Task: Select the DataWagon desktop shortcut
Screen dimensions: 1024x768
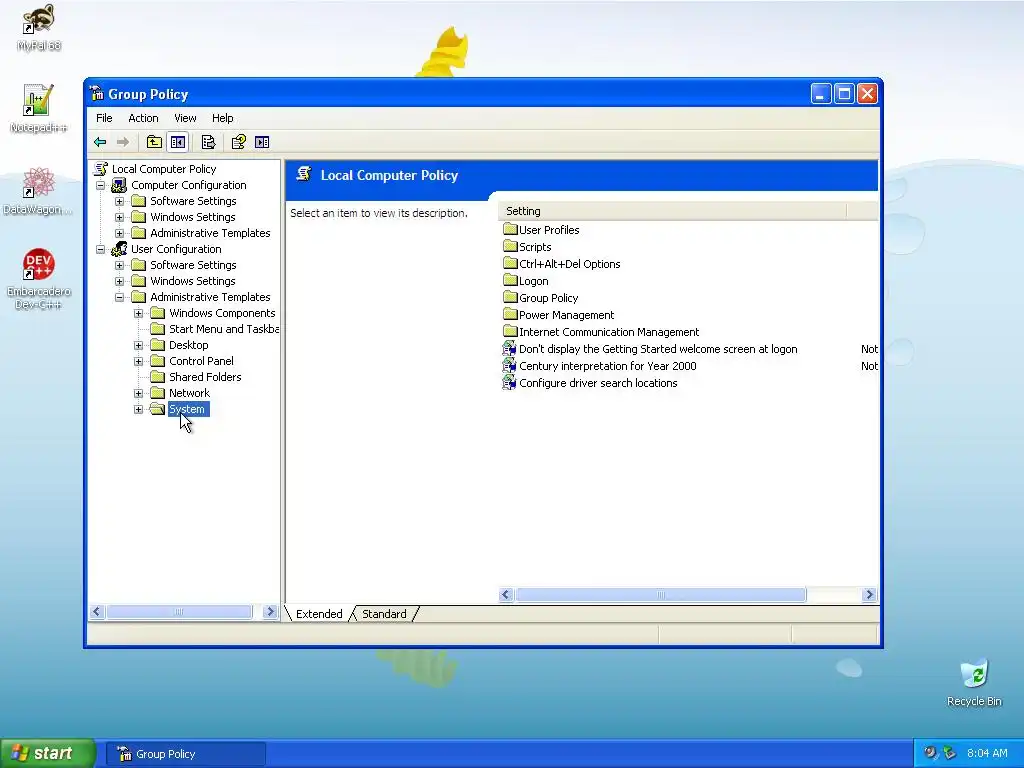Action: pos(38,191)
